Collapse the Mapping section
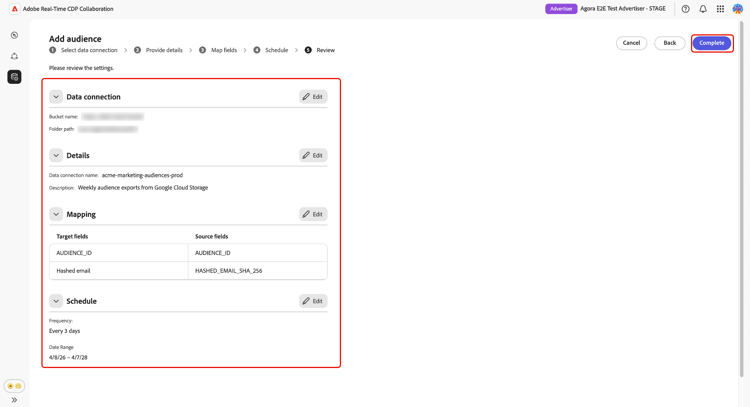This screenshot has width=750, height=407. [56, 214]
